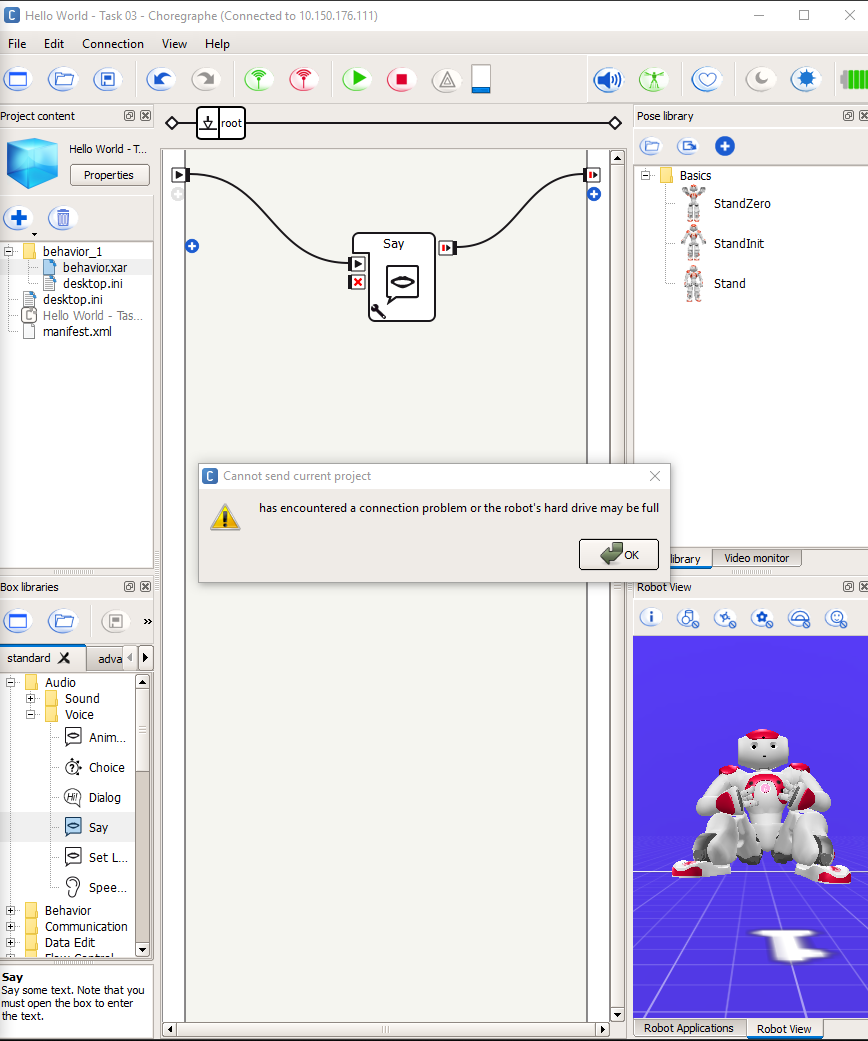This screenshot has height=1041, width=868.
Task: Close the Project content panel
Action: (x=145, y=116)
